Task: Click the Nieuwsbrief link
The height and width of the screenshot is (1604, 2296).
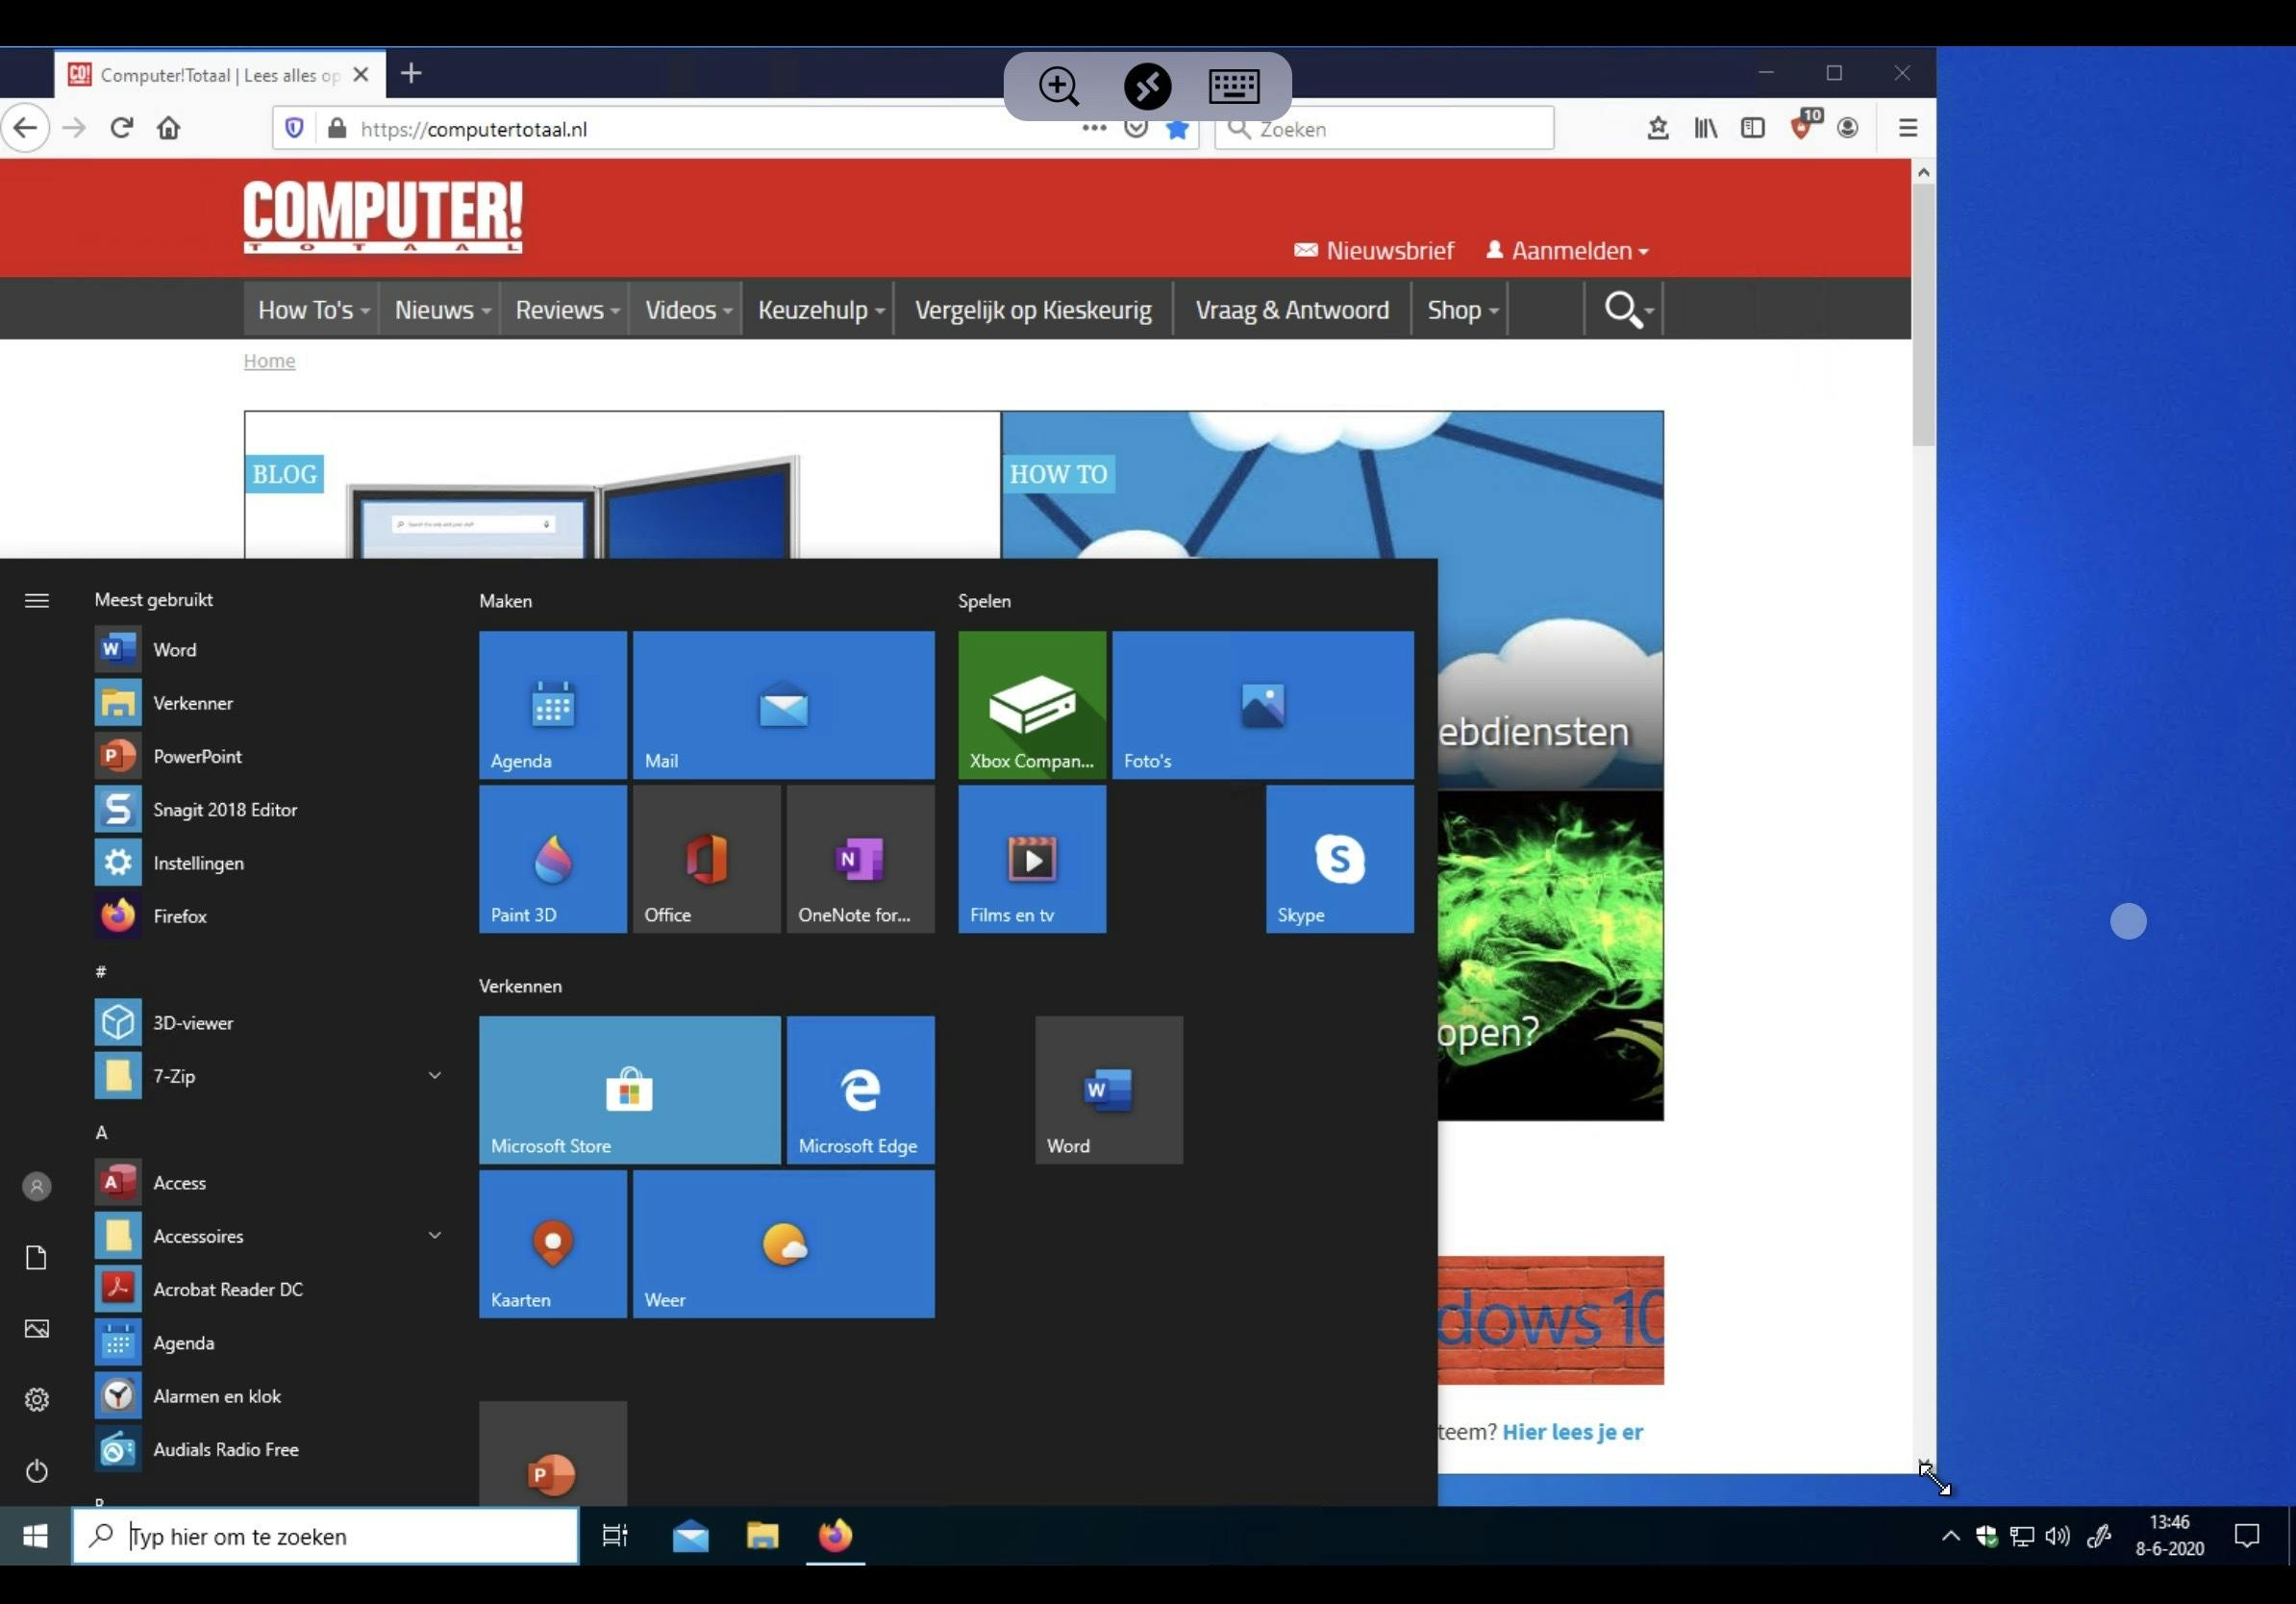Action: coord(1388,250)
